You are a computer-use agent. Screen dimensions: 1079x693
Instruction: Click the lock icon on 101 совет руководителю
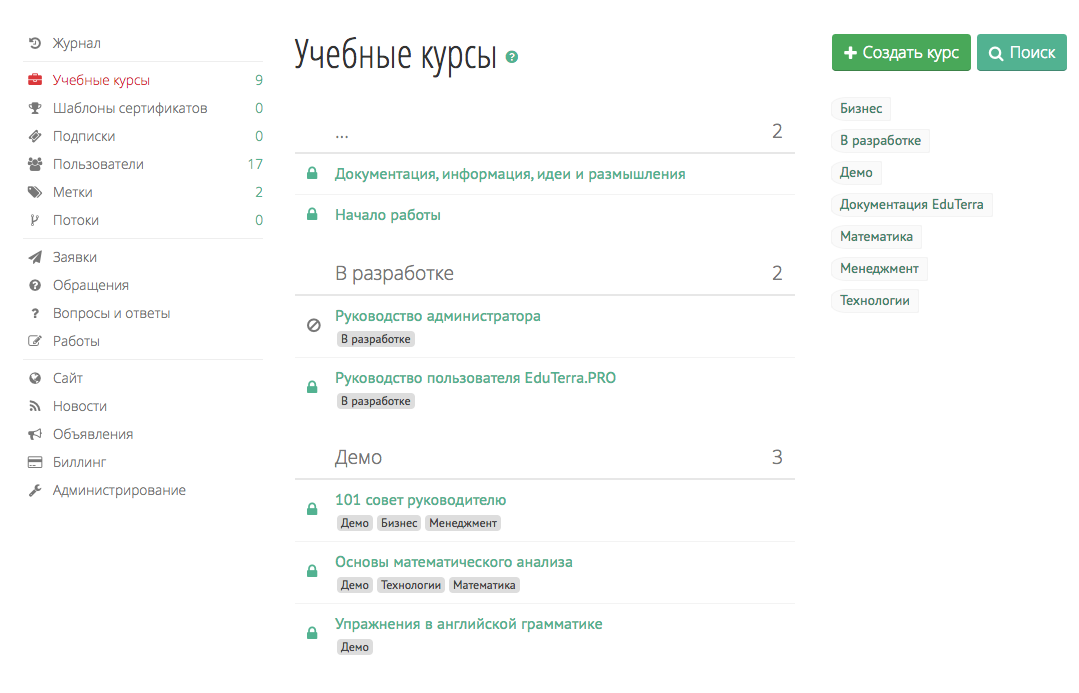coord(311,509)
